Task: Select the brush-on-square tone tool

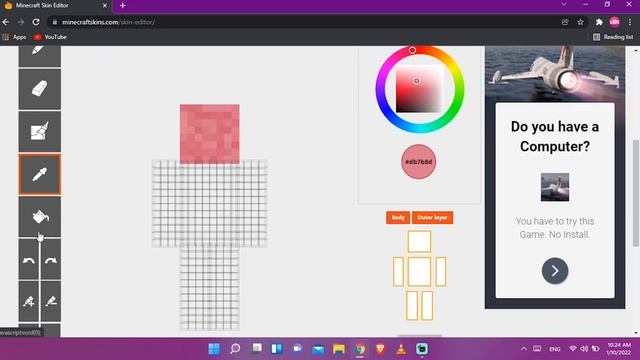Action: click(40, 131)
